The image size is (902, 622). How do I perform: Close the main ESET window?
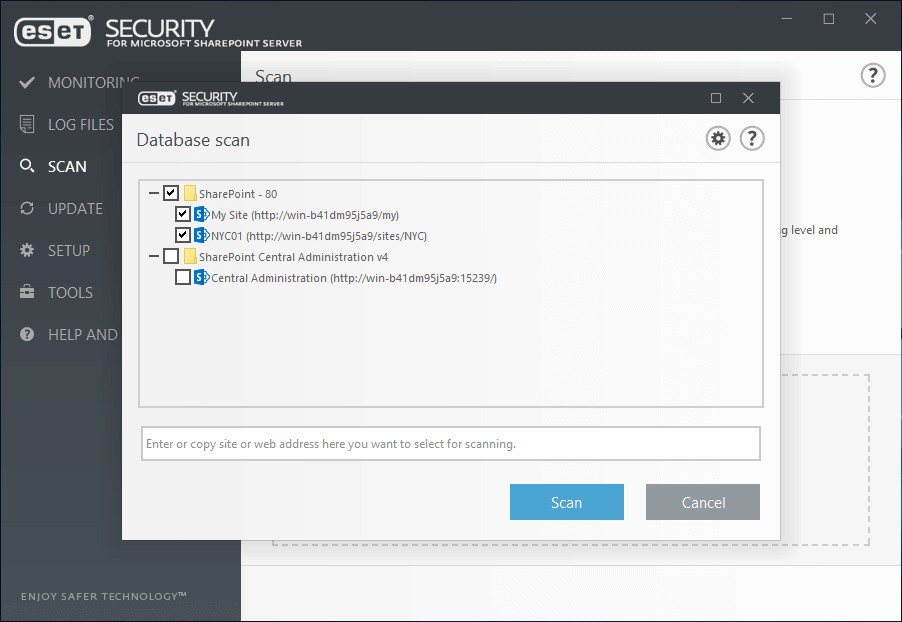(x=870, y=19)
